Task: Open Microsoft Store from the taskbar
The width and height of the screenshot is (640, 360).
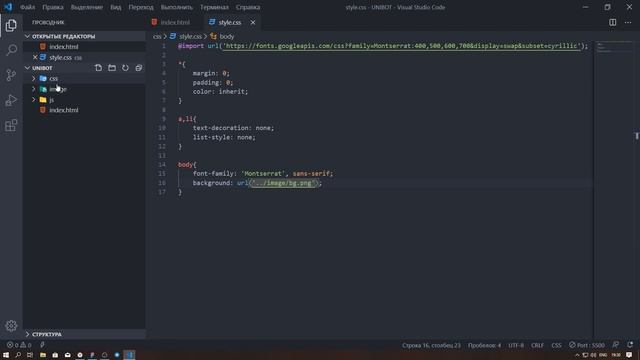Action: (55, 355)
